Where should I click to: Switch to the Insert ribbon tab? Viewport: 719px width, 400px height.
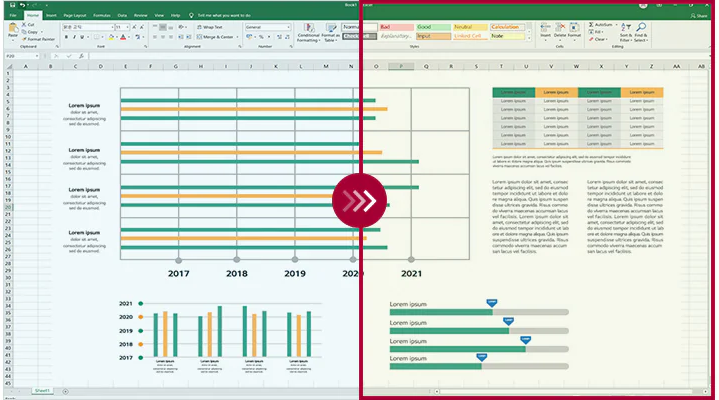[x=51, y=16]
